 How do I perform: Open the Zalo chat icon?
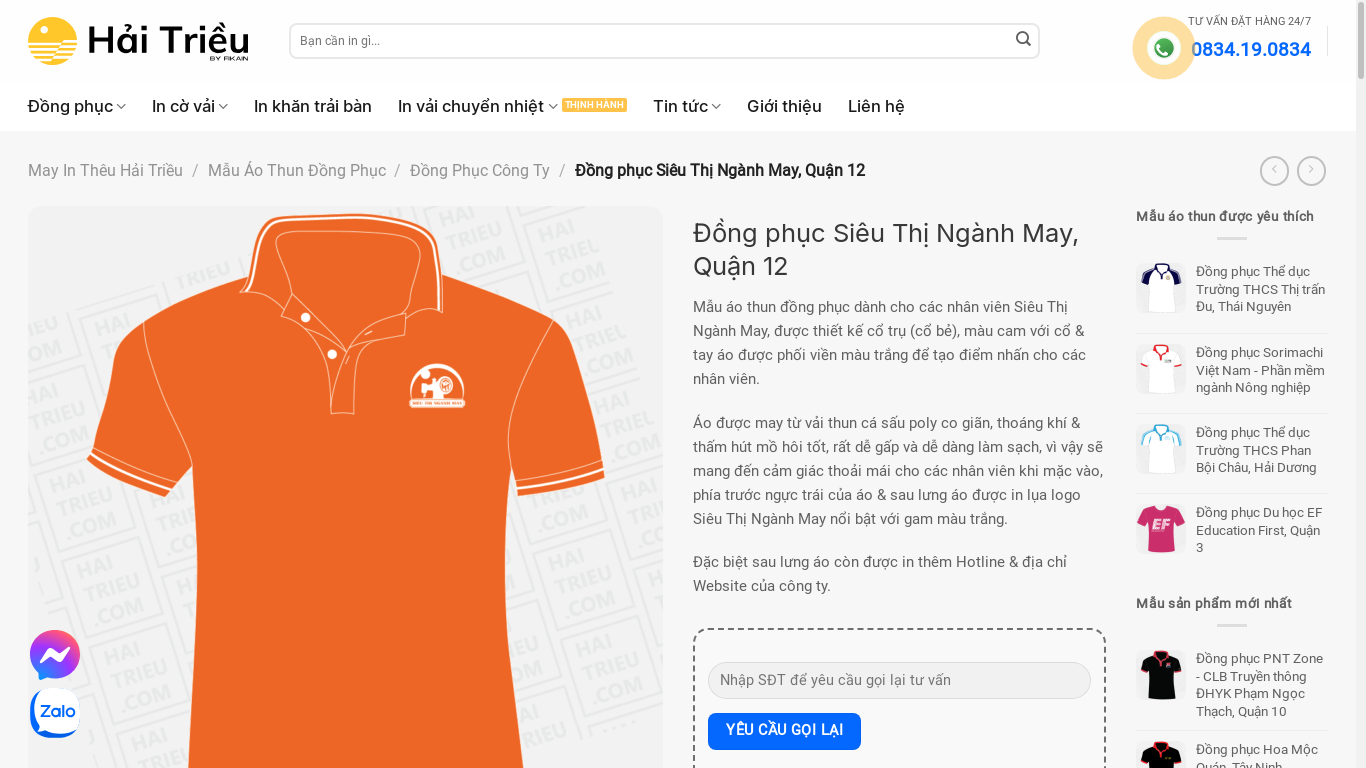[55, 712]
